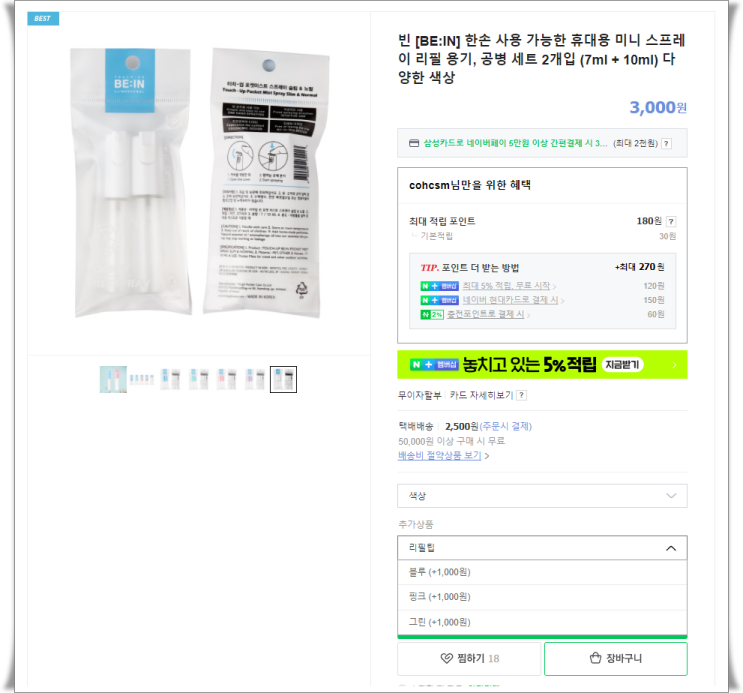Click the question mark after 카드 자세히보기
743x693 pixels.
(521, 395)
